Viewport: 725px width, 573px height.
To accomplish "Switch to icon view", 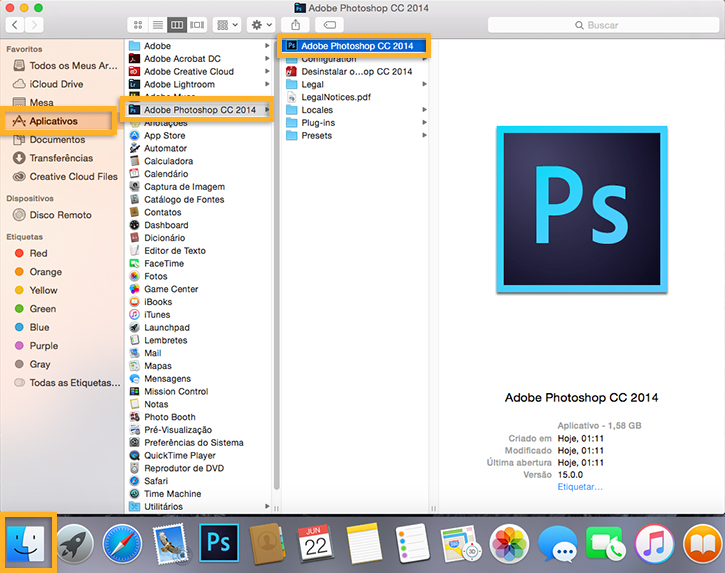I will 138,25.
